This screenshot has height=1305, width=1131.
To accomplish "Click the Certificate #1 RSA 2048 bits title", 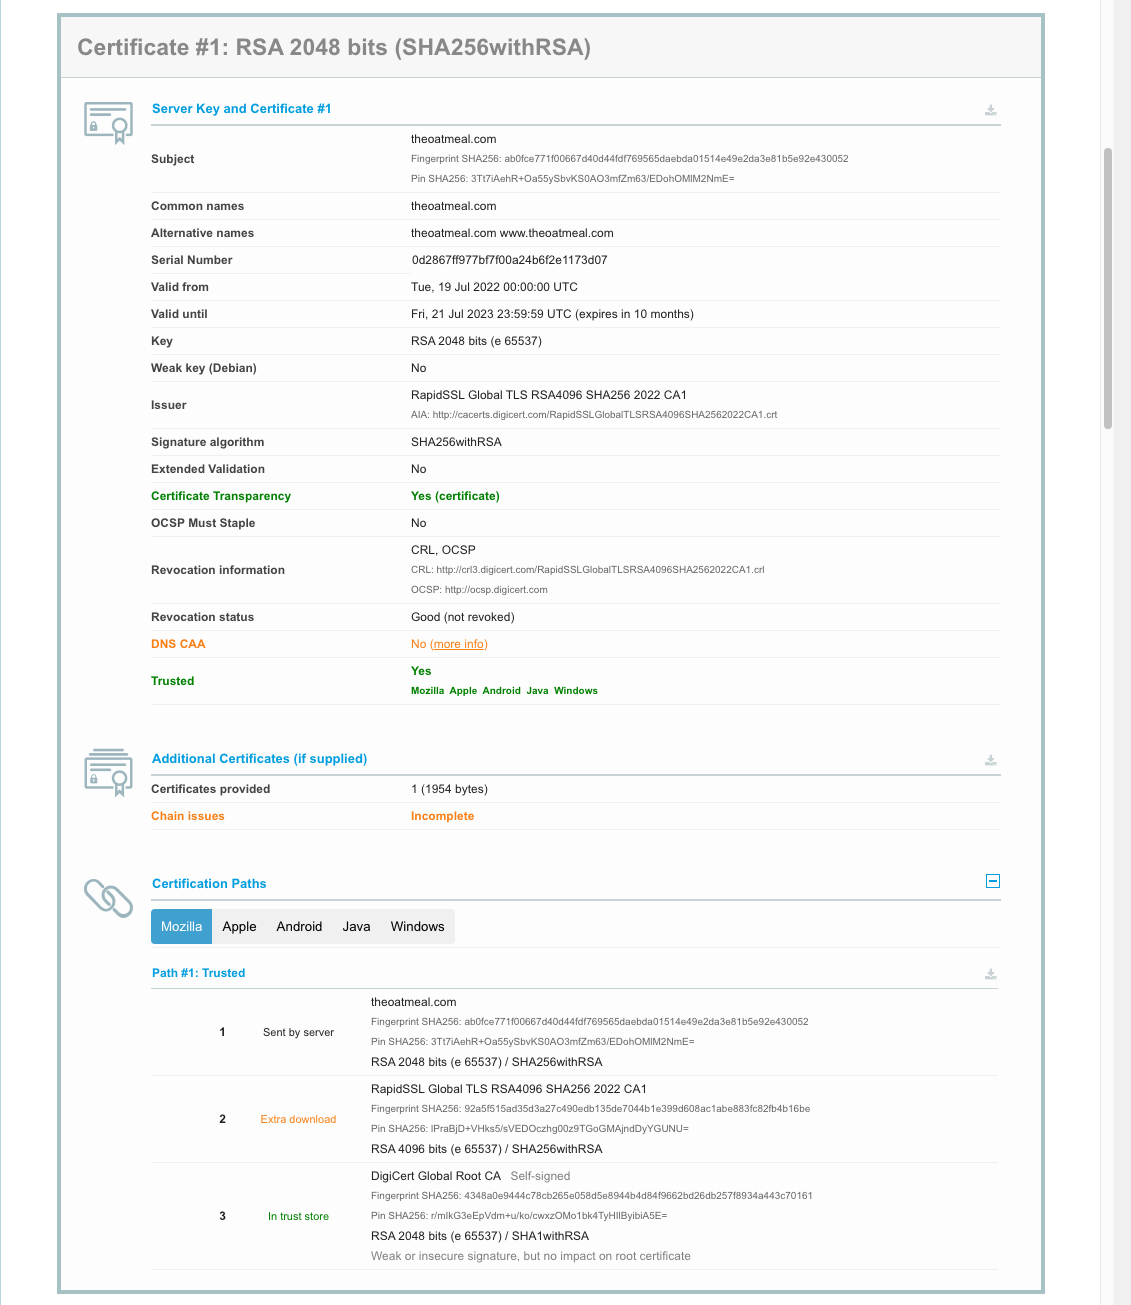I will point(334,47).
